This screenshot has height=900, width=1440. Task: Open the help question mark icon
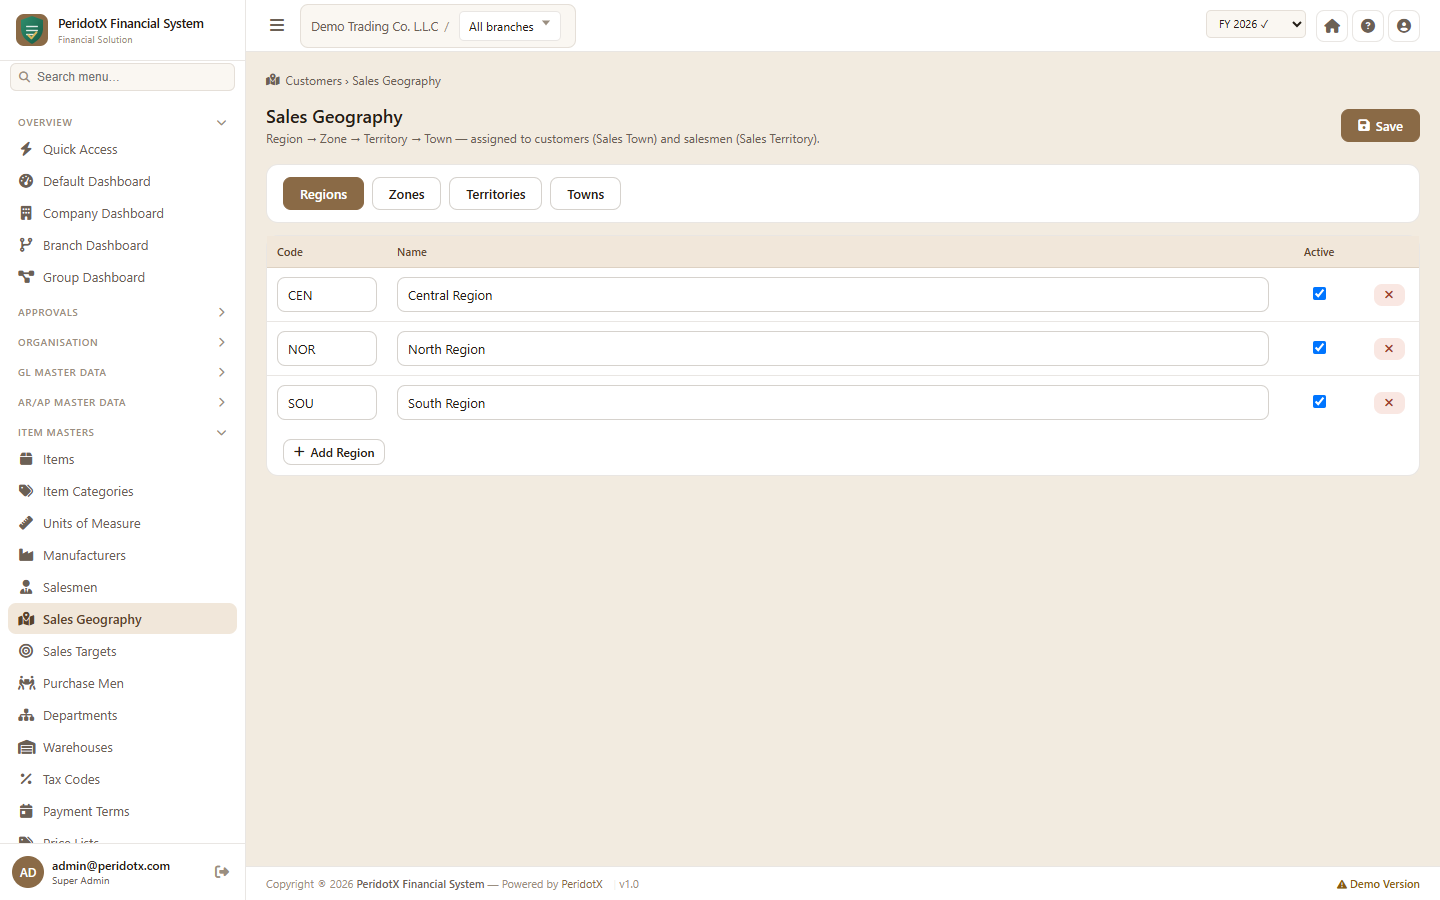point(1368,26)
